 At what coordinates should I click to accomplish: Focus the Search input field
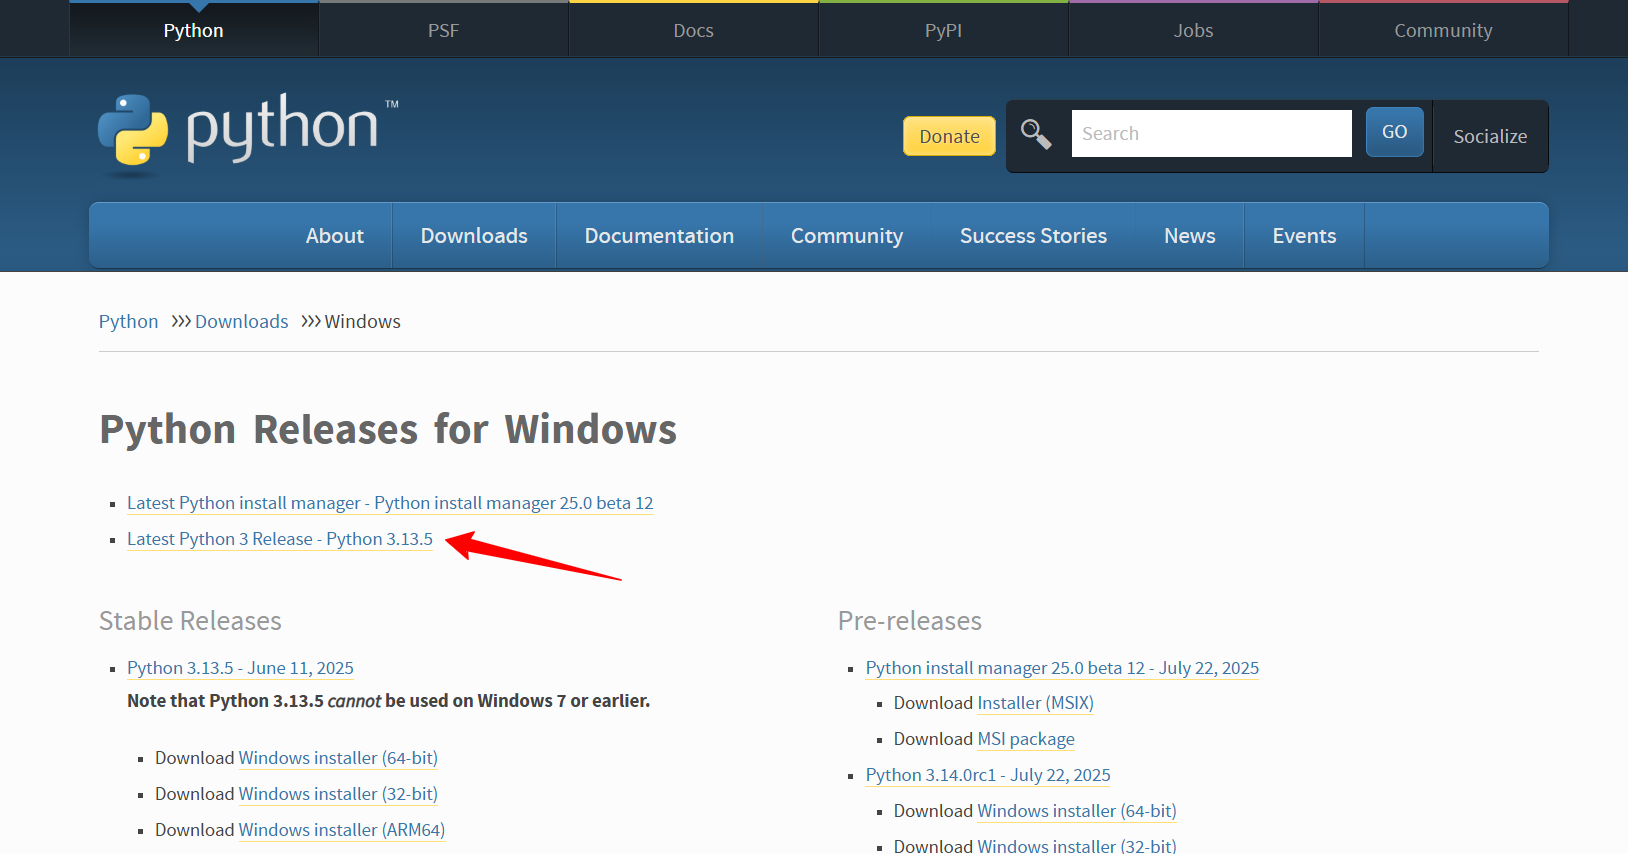point(1211,133)
